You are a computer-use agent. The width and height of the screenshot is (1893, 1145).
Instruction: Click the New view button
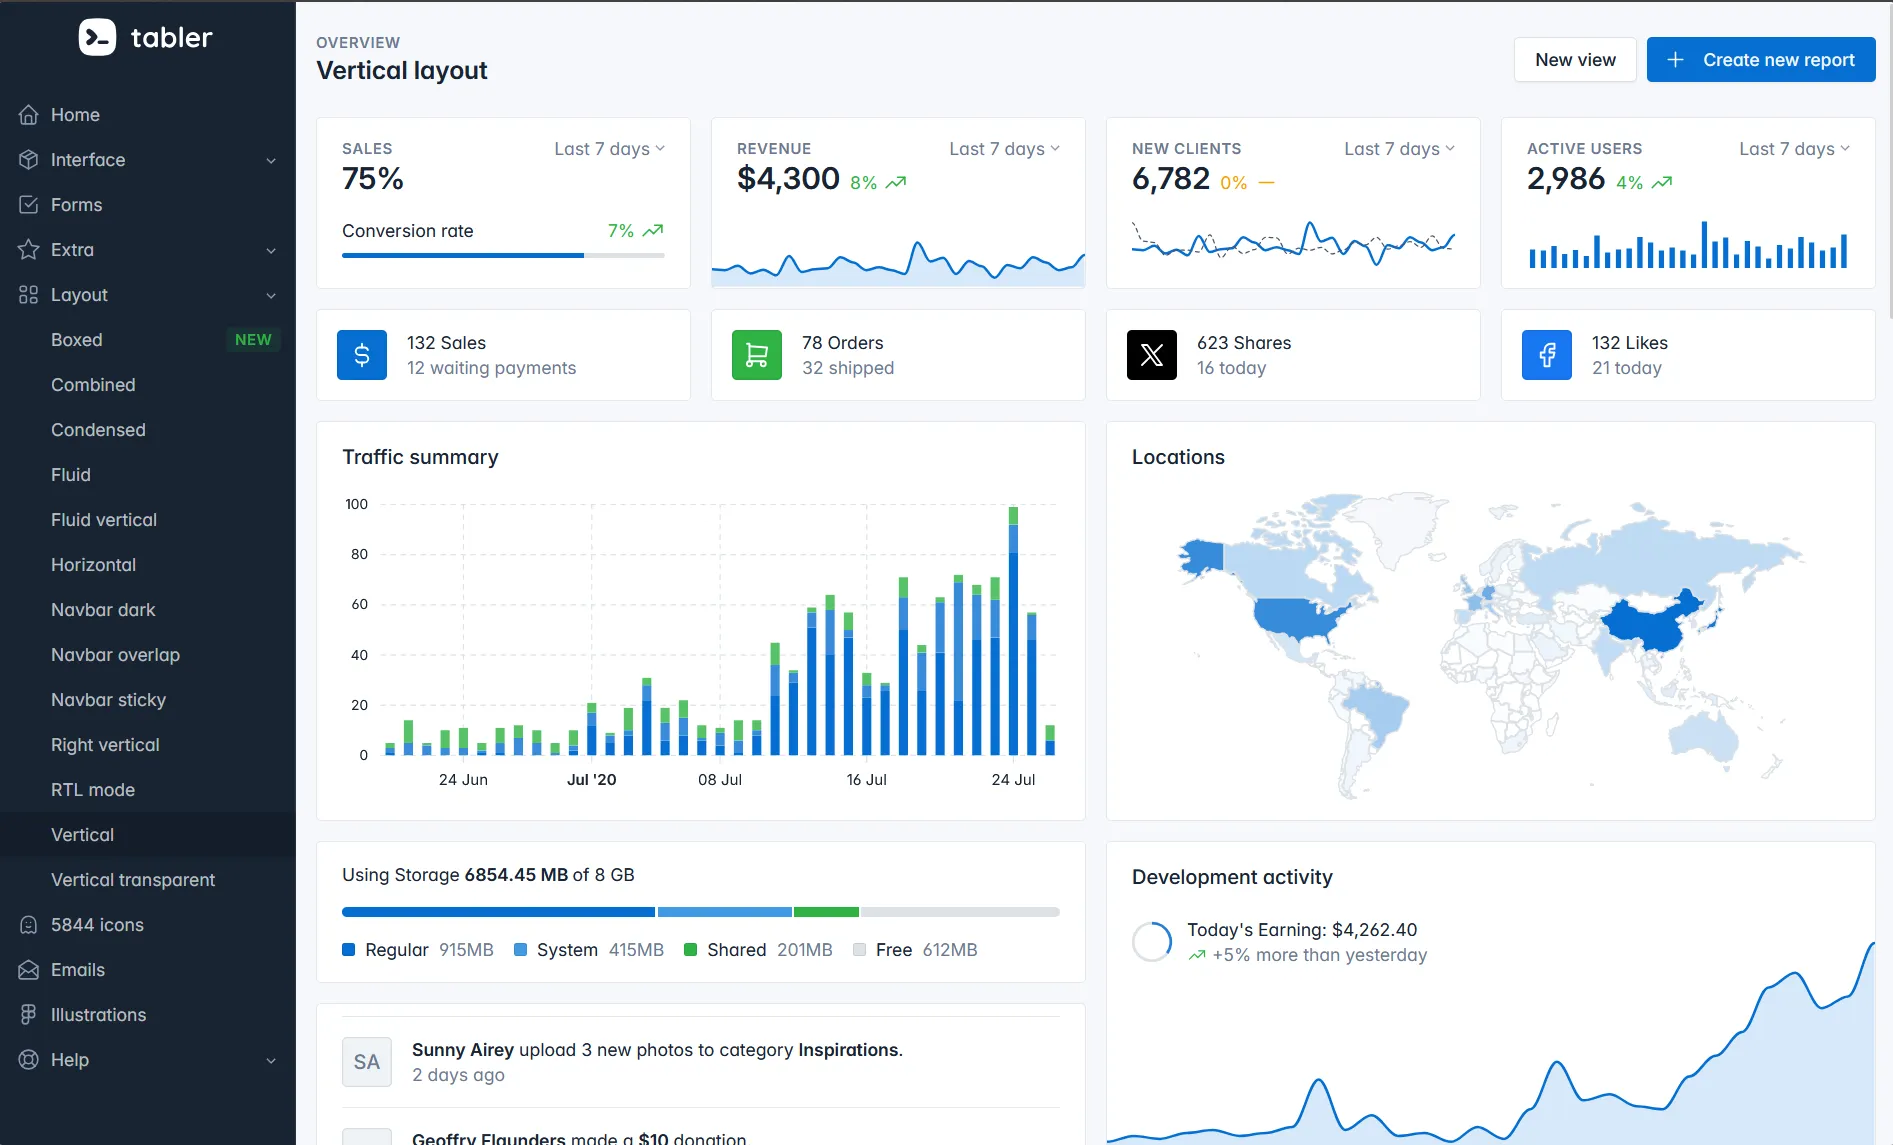coord(1574,59)
